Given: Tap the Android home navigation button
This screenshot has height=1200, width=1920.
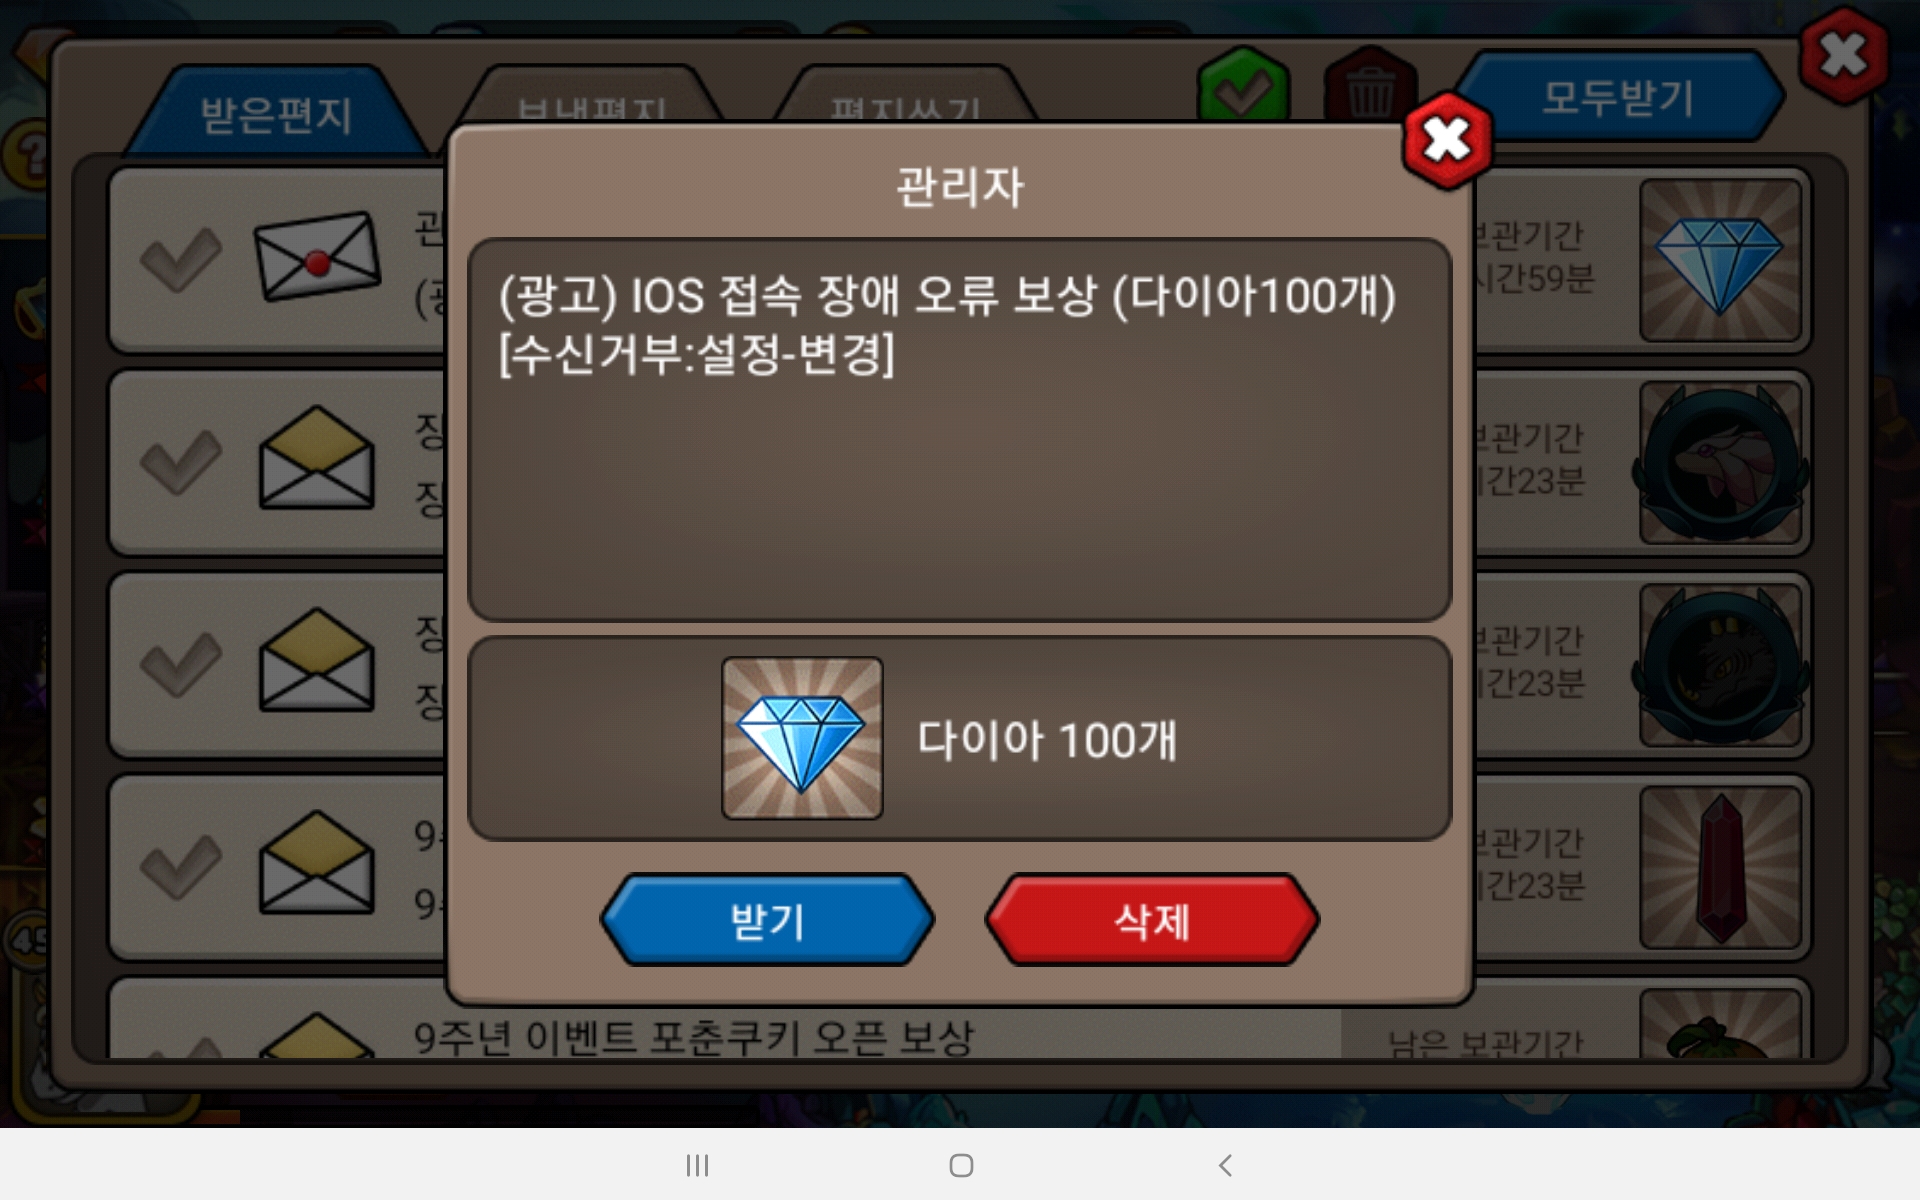Looking at the screenshot, I should tap(961, 1165).
